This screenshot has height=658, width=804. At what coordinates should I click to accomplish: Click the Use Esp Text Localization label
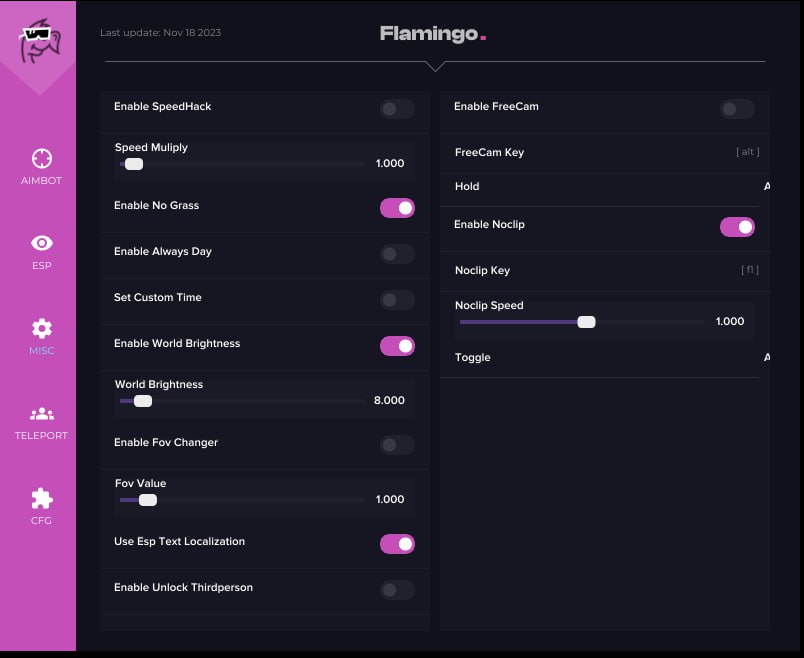point(179,542)
